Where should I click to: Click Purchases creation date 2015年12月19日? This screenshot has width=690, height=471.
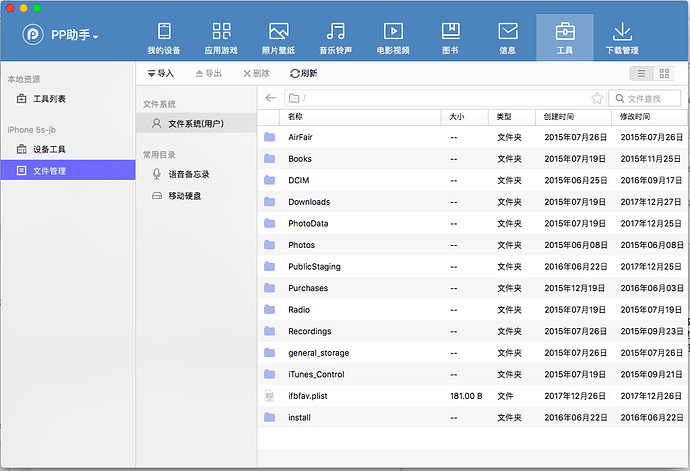click(x=574, y=288)
